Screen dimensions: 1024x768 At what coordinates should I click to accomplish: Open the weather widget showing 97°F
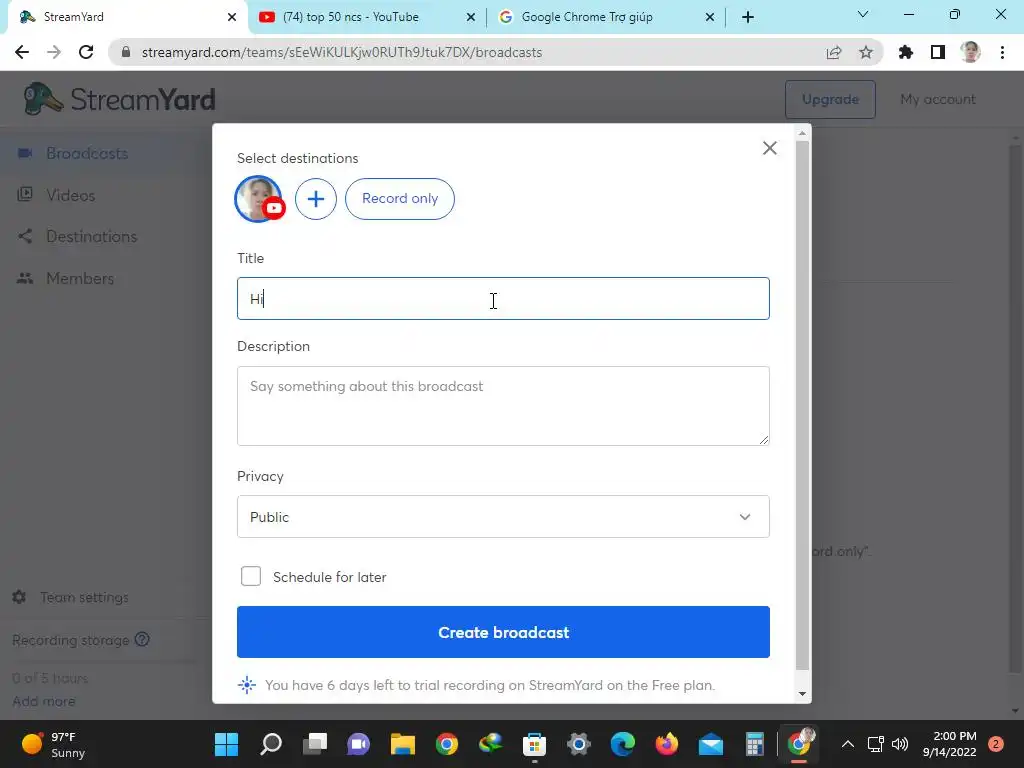[x=54, y=744]
